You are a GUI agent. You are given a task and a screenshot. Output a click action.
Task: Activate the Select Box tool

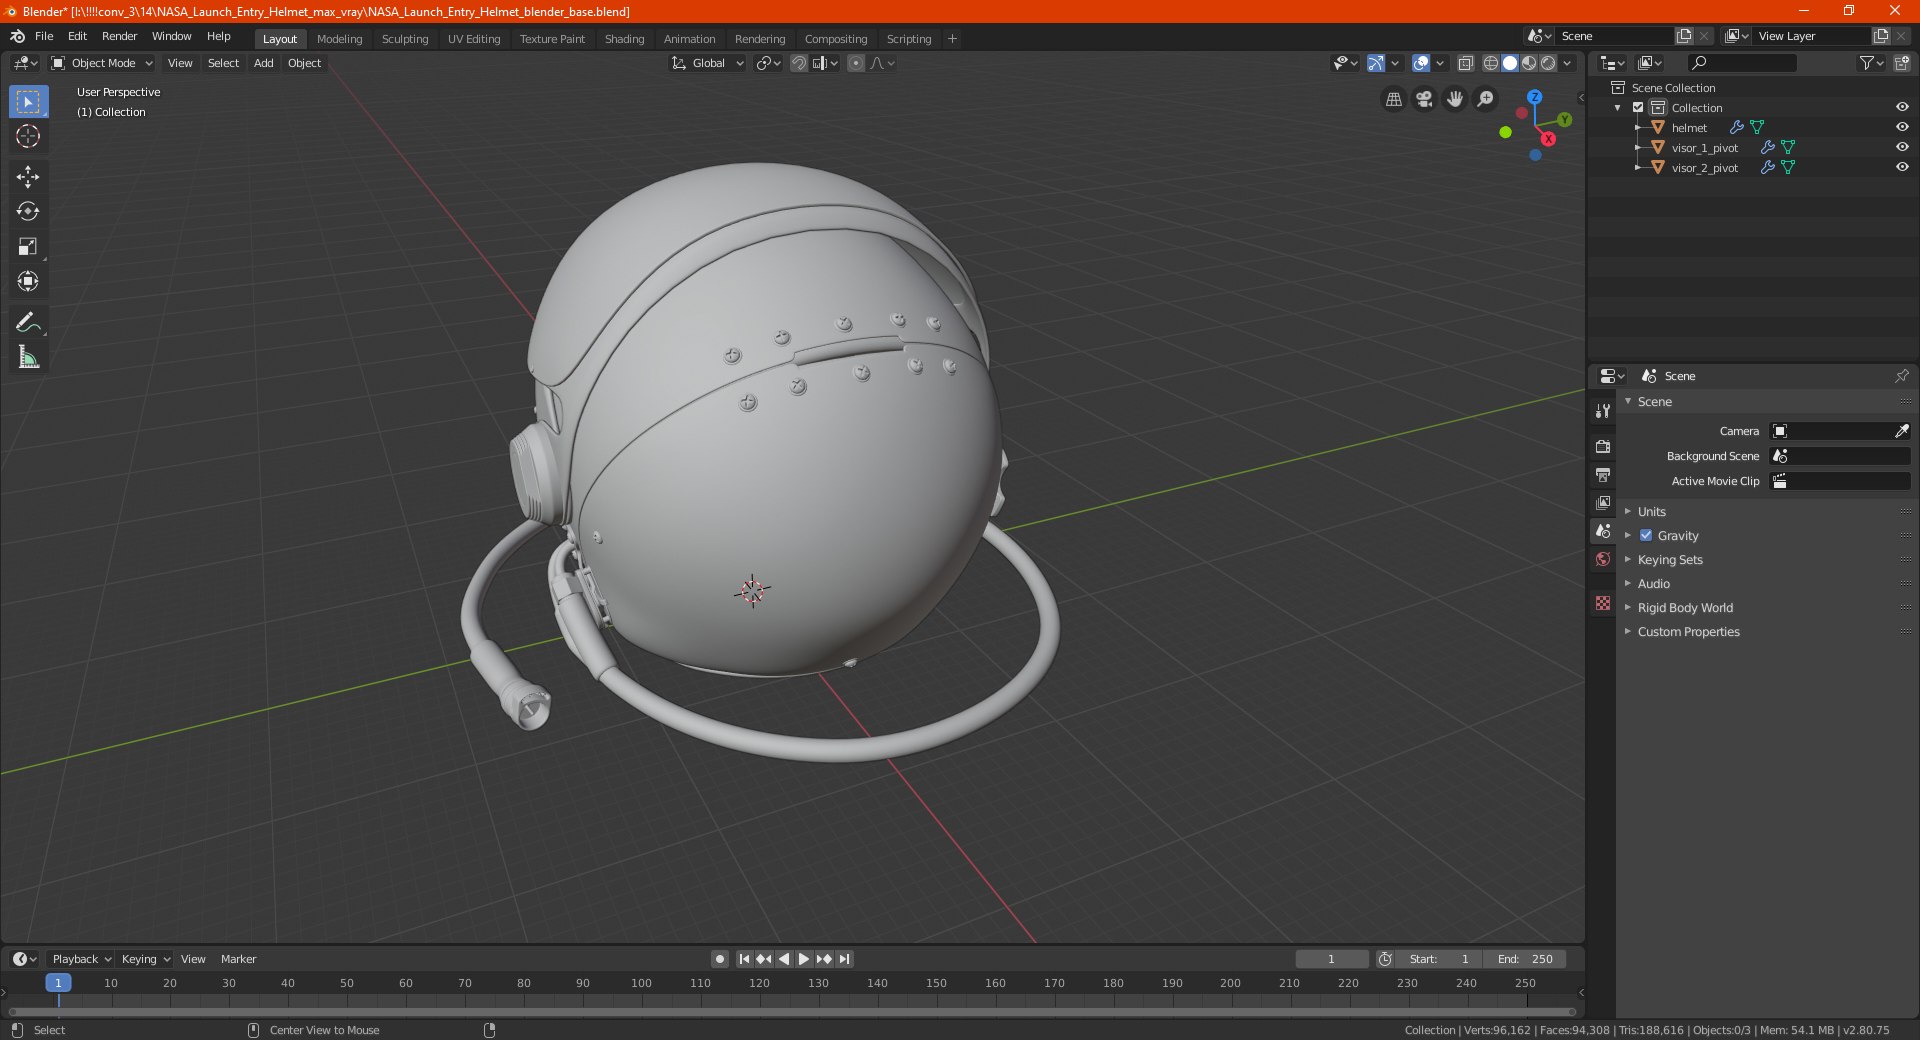click(x=28, y=102)
